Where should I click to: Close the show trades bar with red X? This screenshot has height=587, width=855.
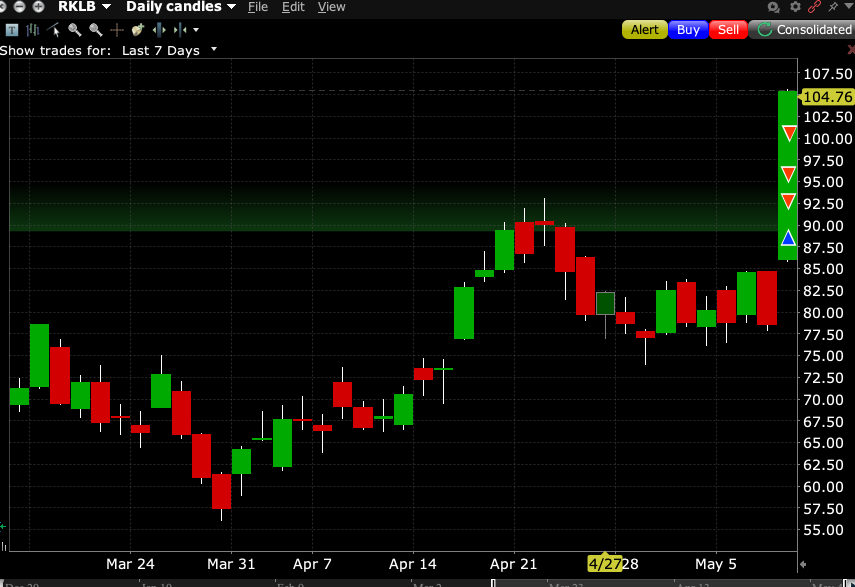click(x=851, y=50)
